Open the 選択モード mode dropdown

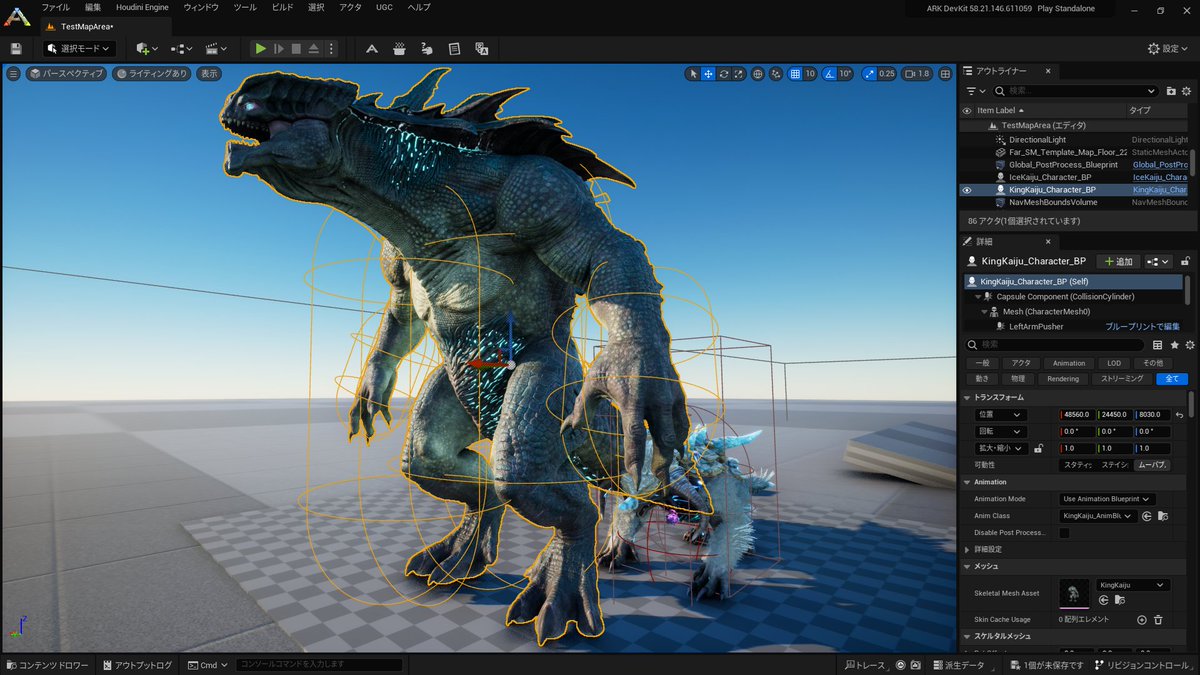tap(79, 48)
